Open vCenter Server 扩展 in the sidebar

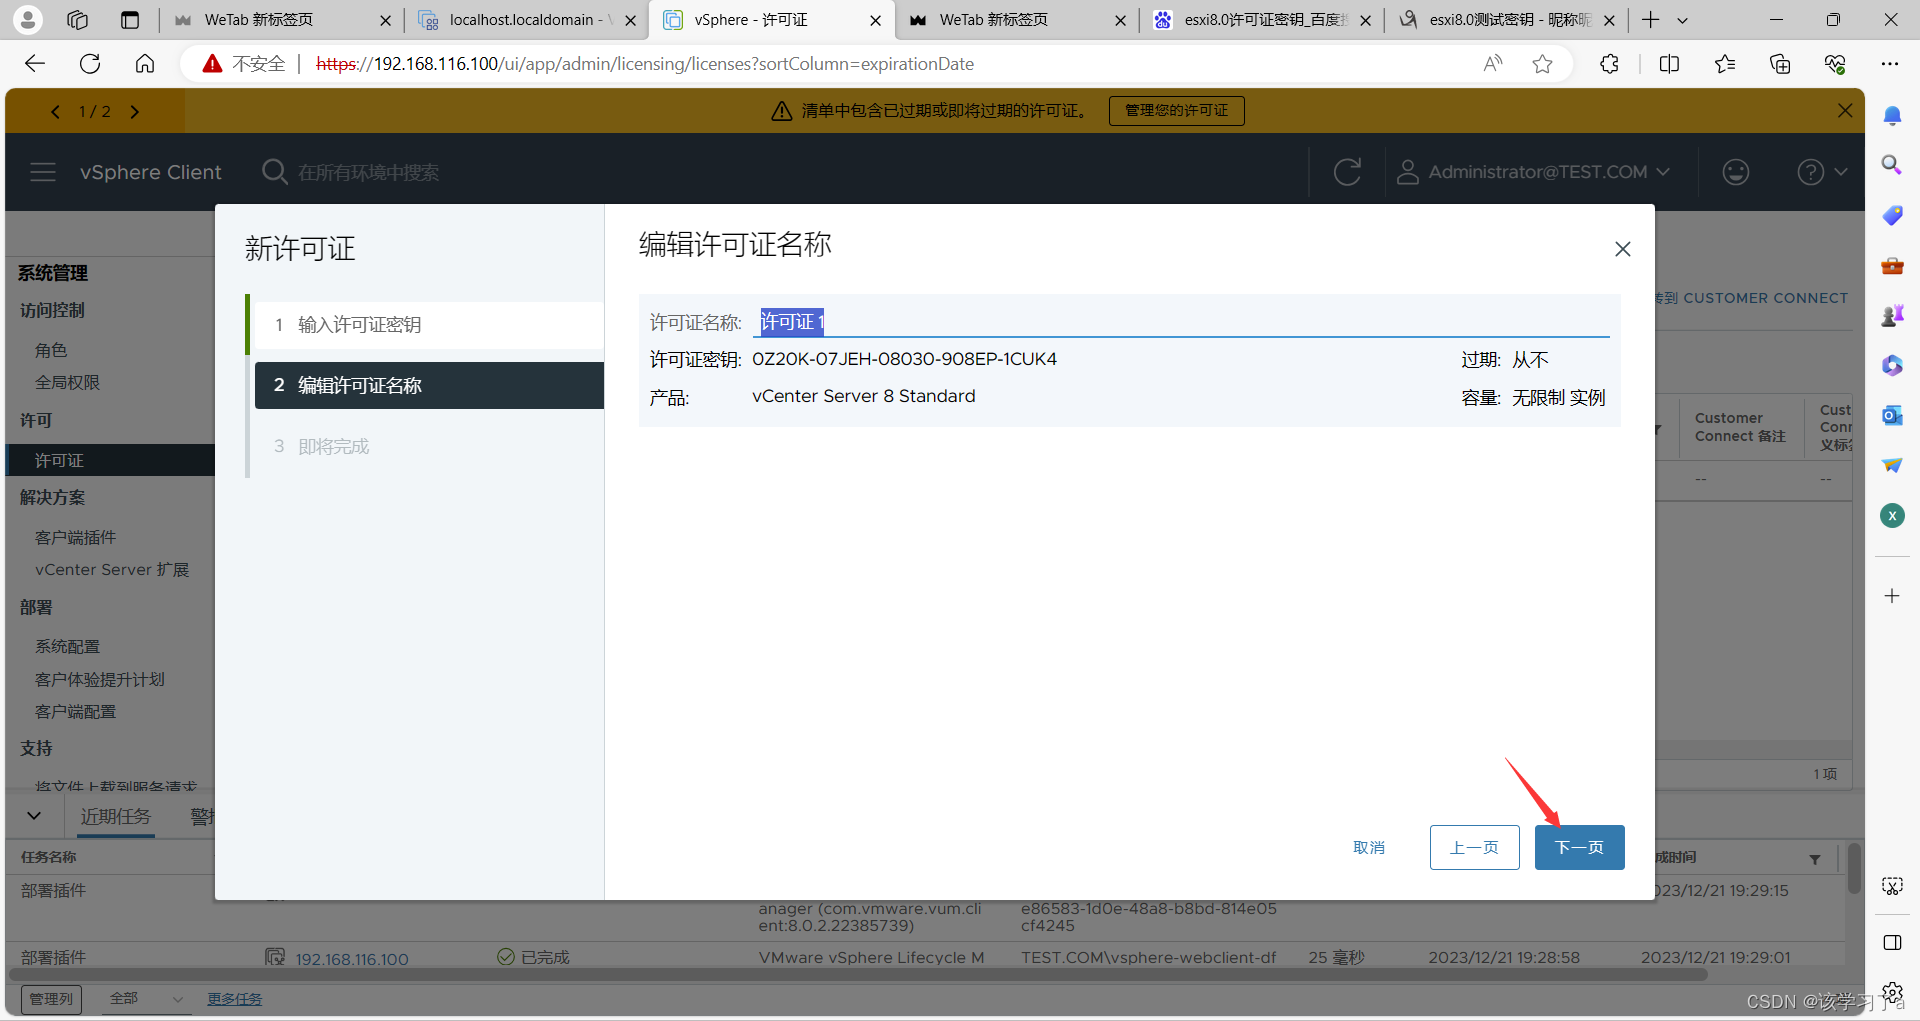tap(112, 569)
